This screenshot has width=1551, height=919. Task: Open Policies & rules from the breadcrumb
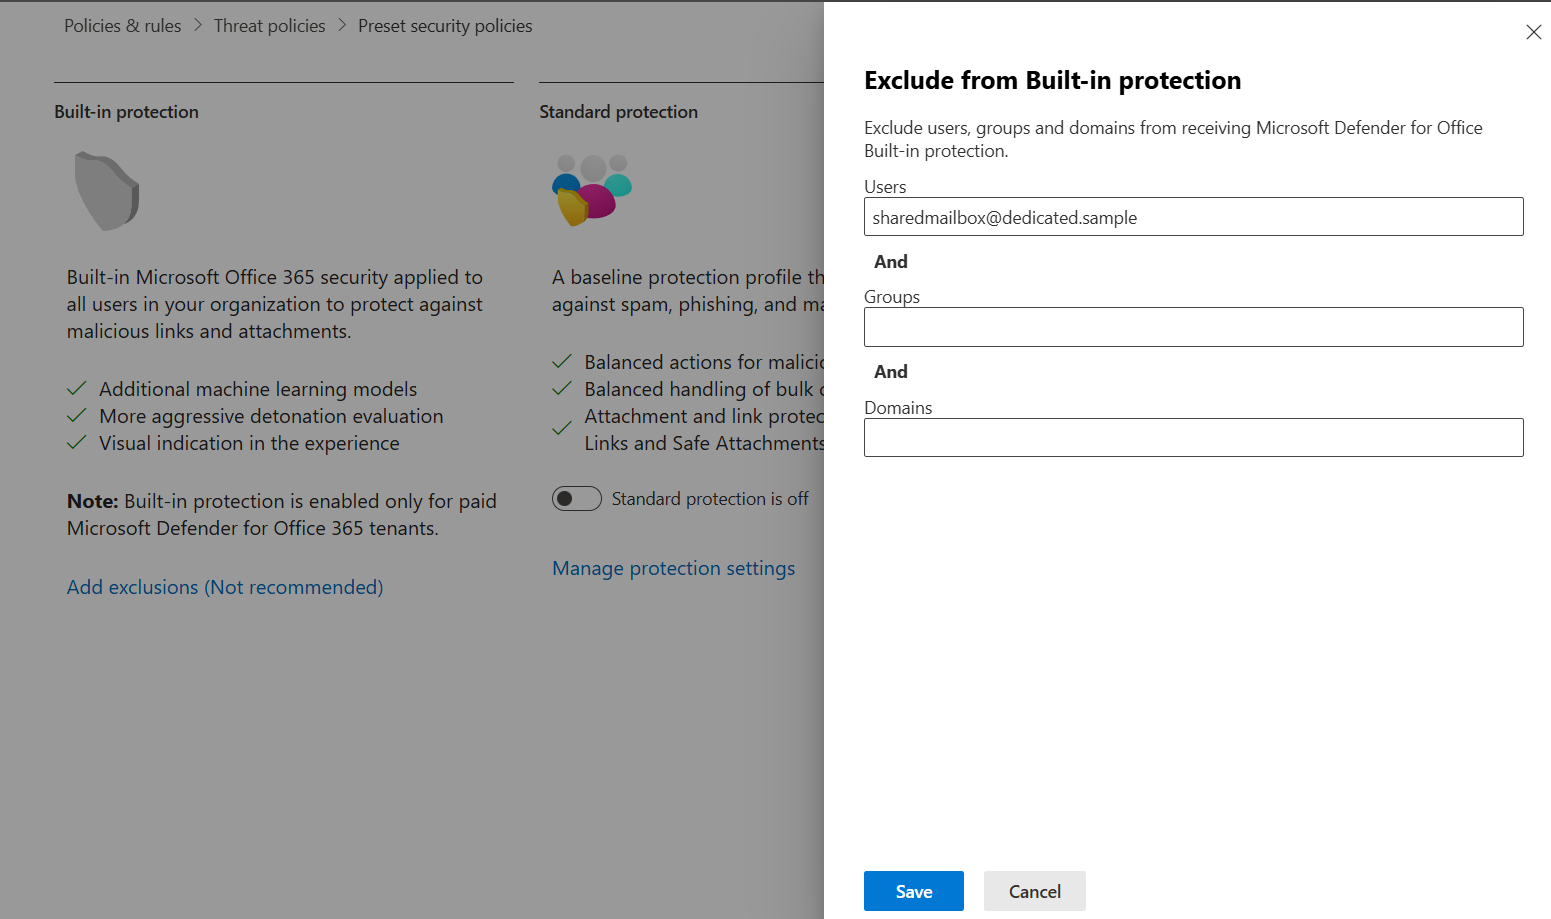point(122,25)
